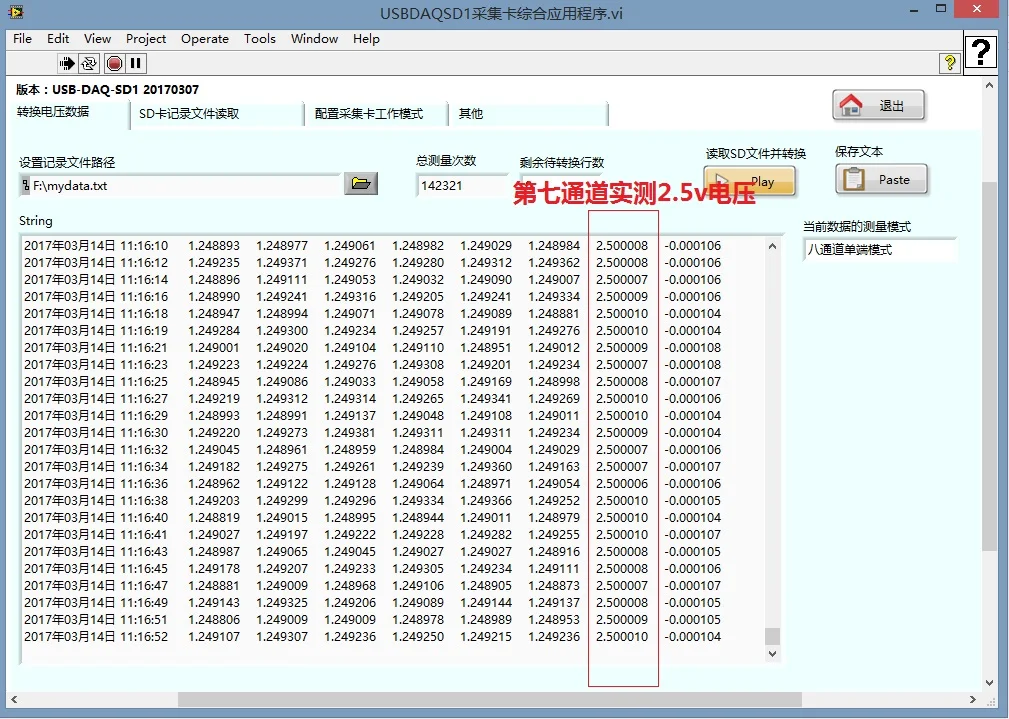Screen dimensions: 1009x719
Task: Open the 其他 tab
Action: [471, 114]
